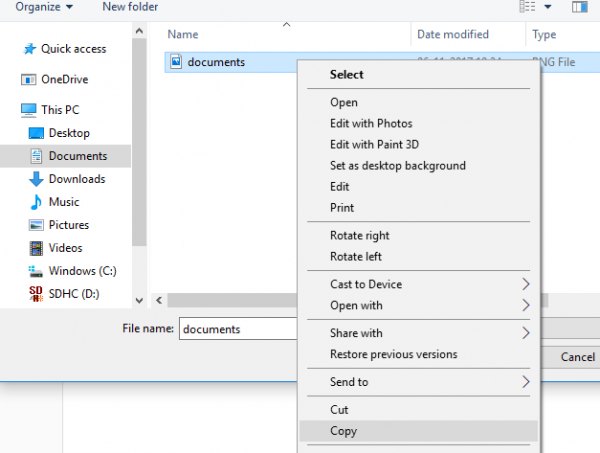The height and width of the screenshot is (453, 600).
Task: Click the File name input field
Action: pos(240,328)
